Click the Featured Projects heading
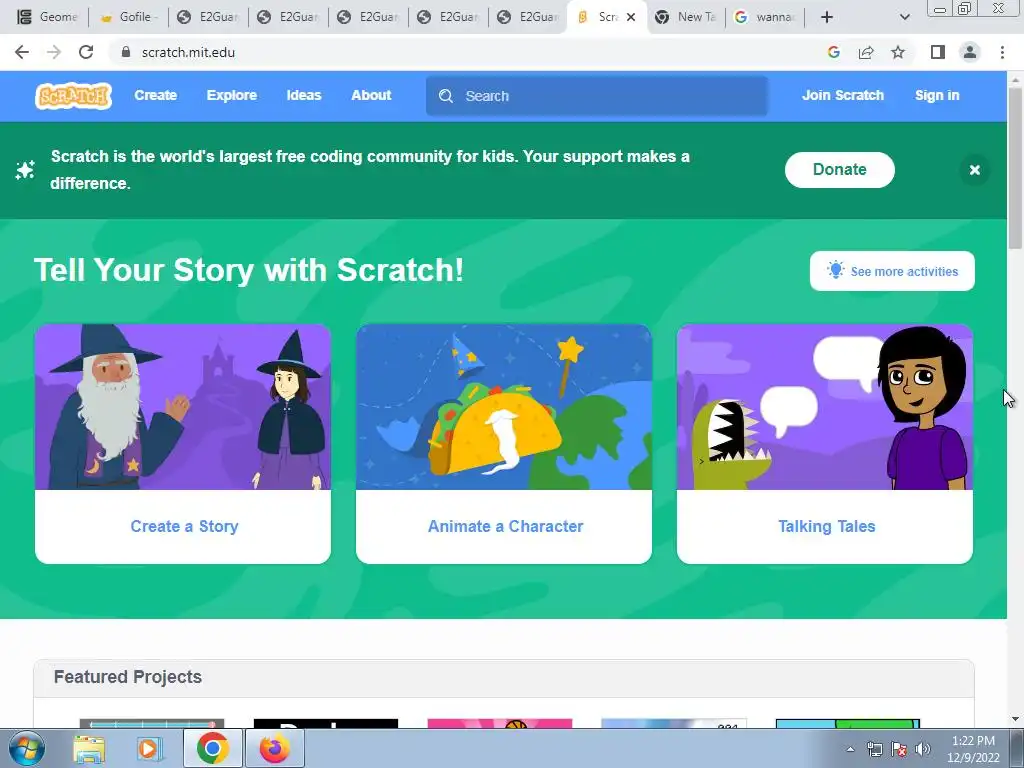1024x768 pixels. pyautogui.click(x=127, y=677)
